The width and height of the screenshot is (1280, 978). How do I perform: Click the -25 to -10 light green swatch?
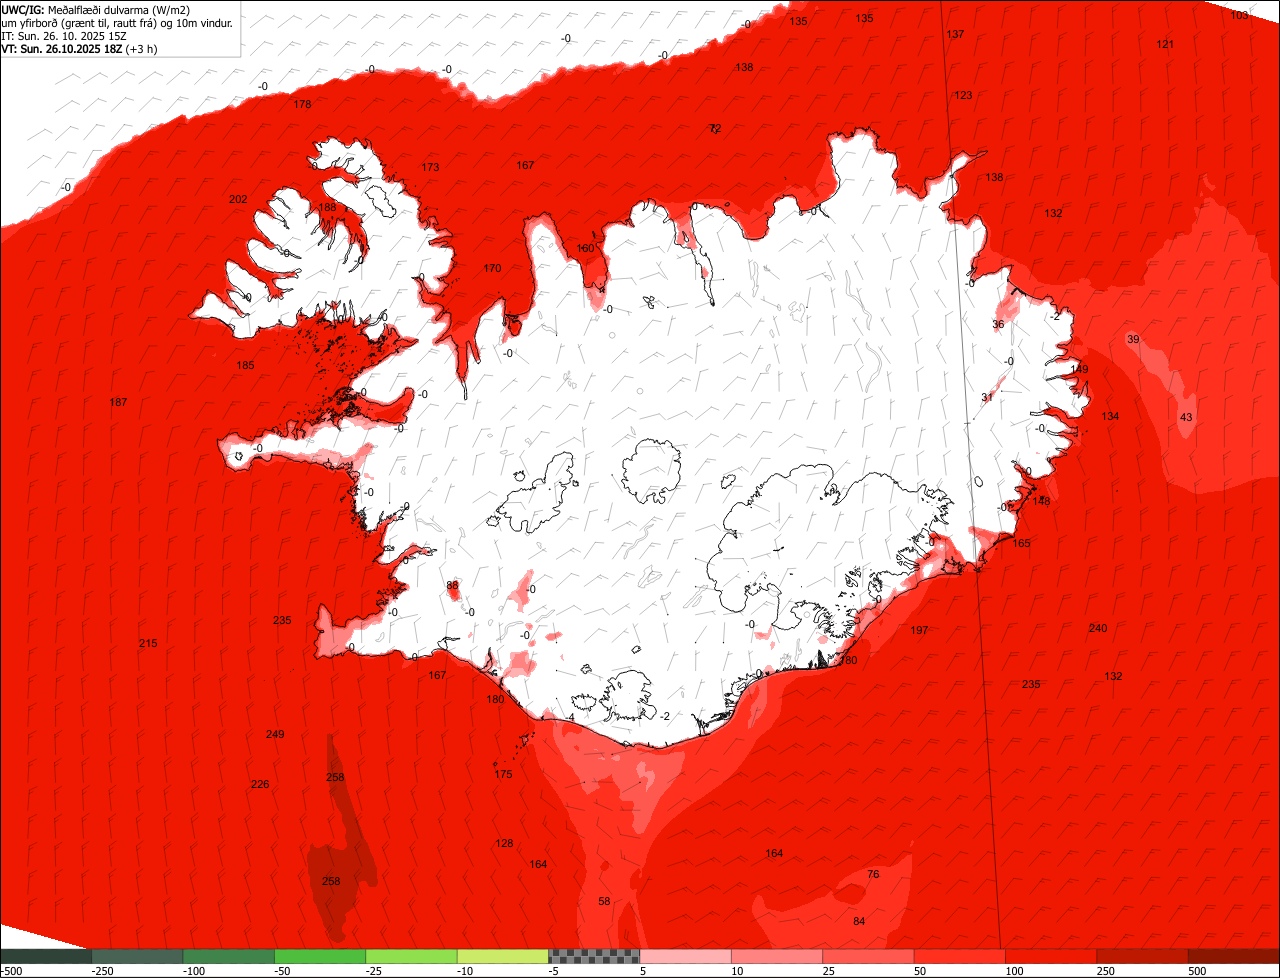[411, 956]
